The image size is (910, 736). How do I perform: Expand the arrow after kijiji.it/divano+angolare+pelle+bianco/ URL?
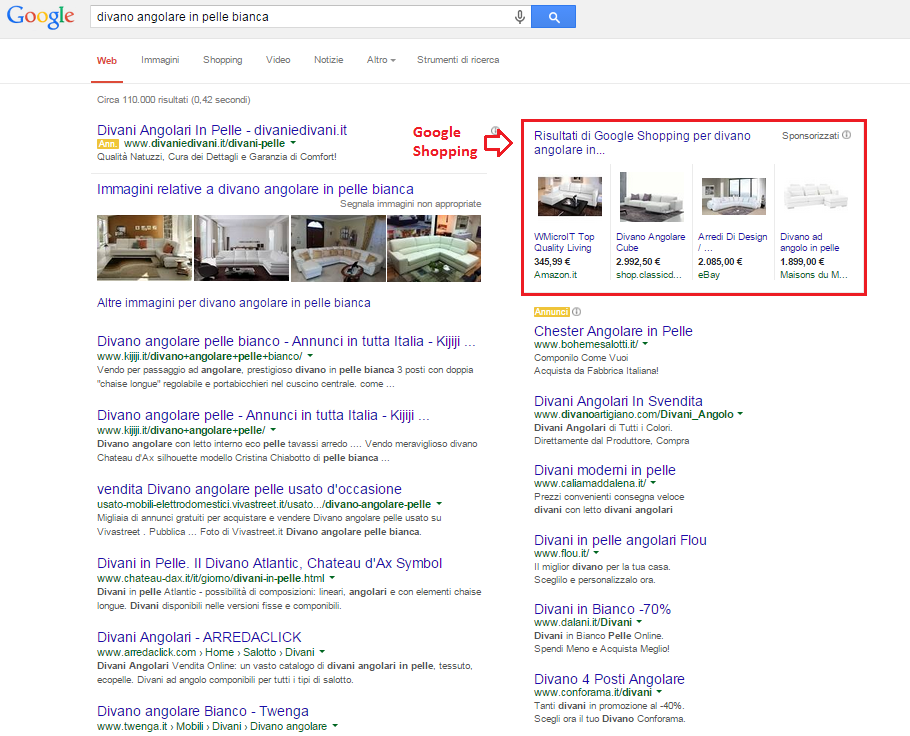click(310, 356)
